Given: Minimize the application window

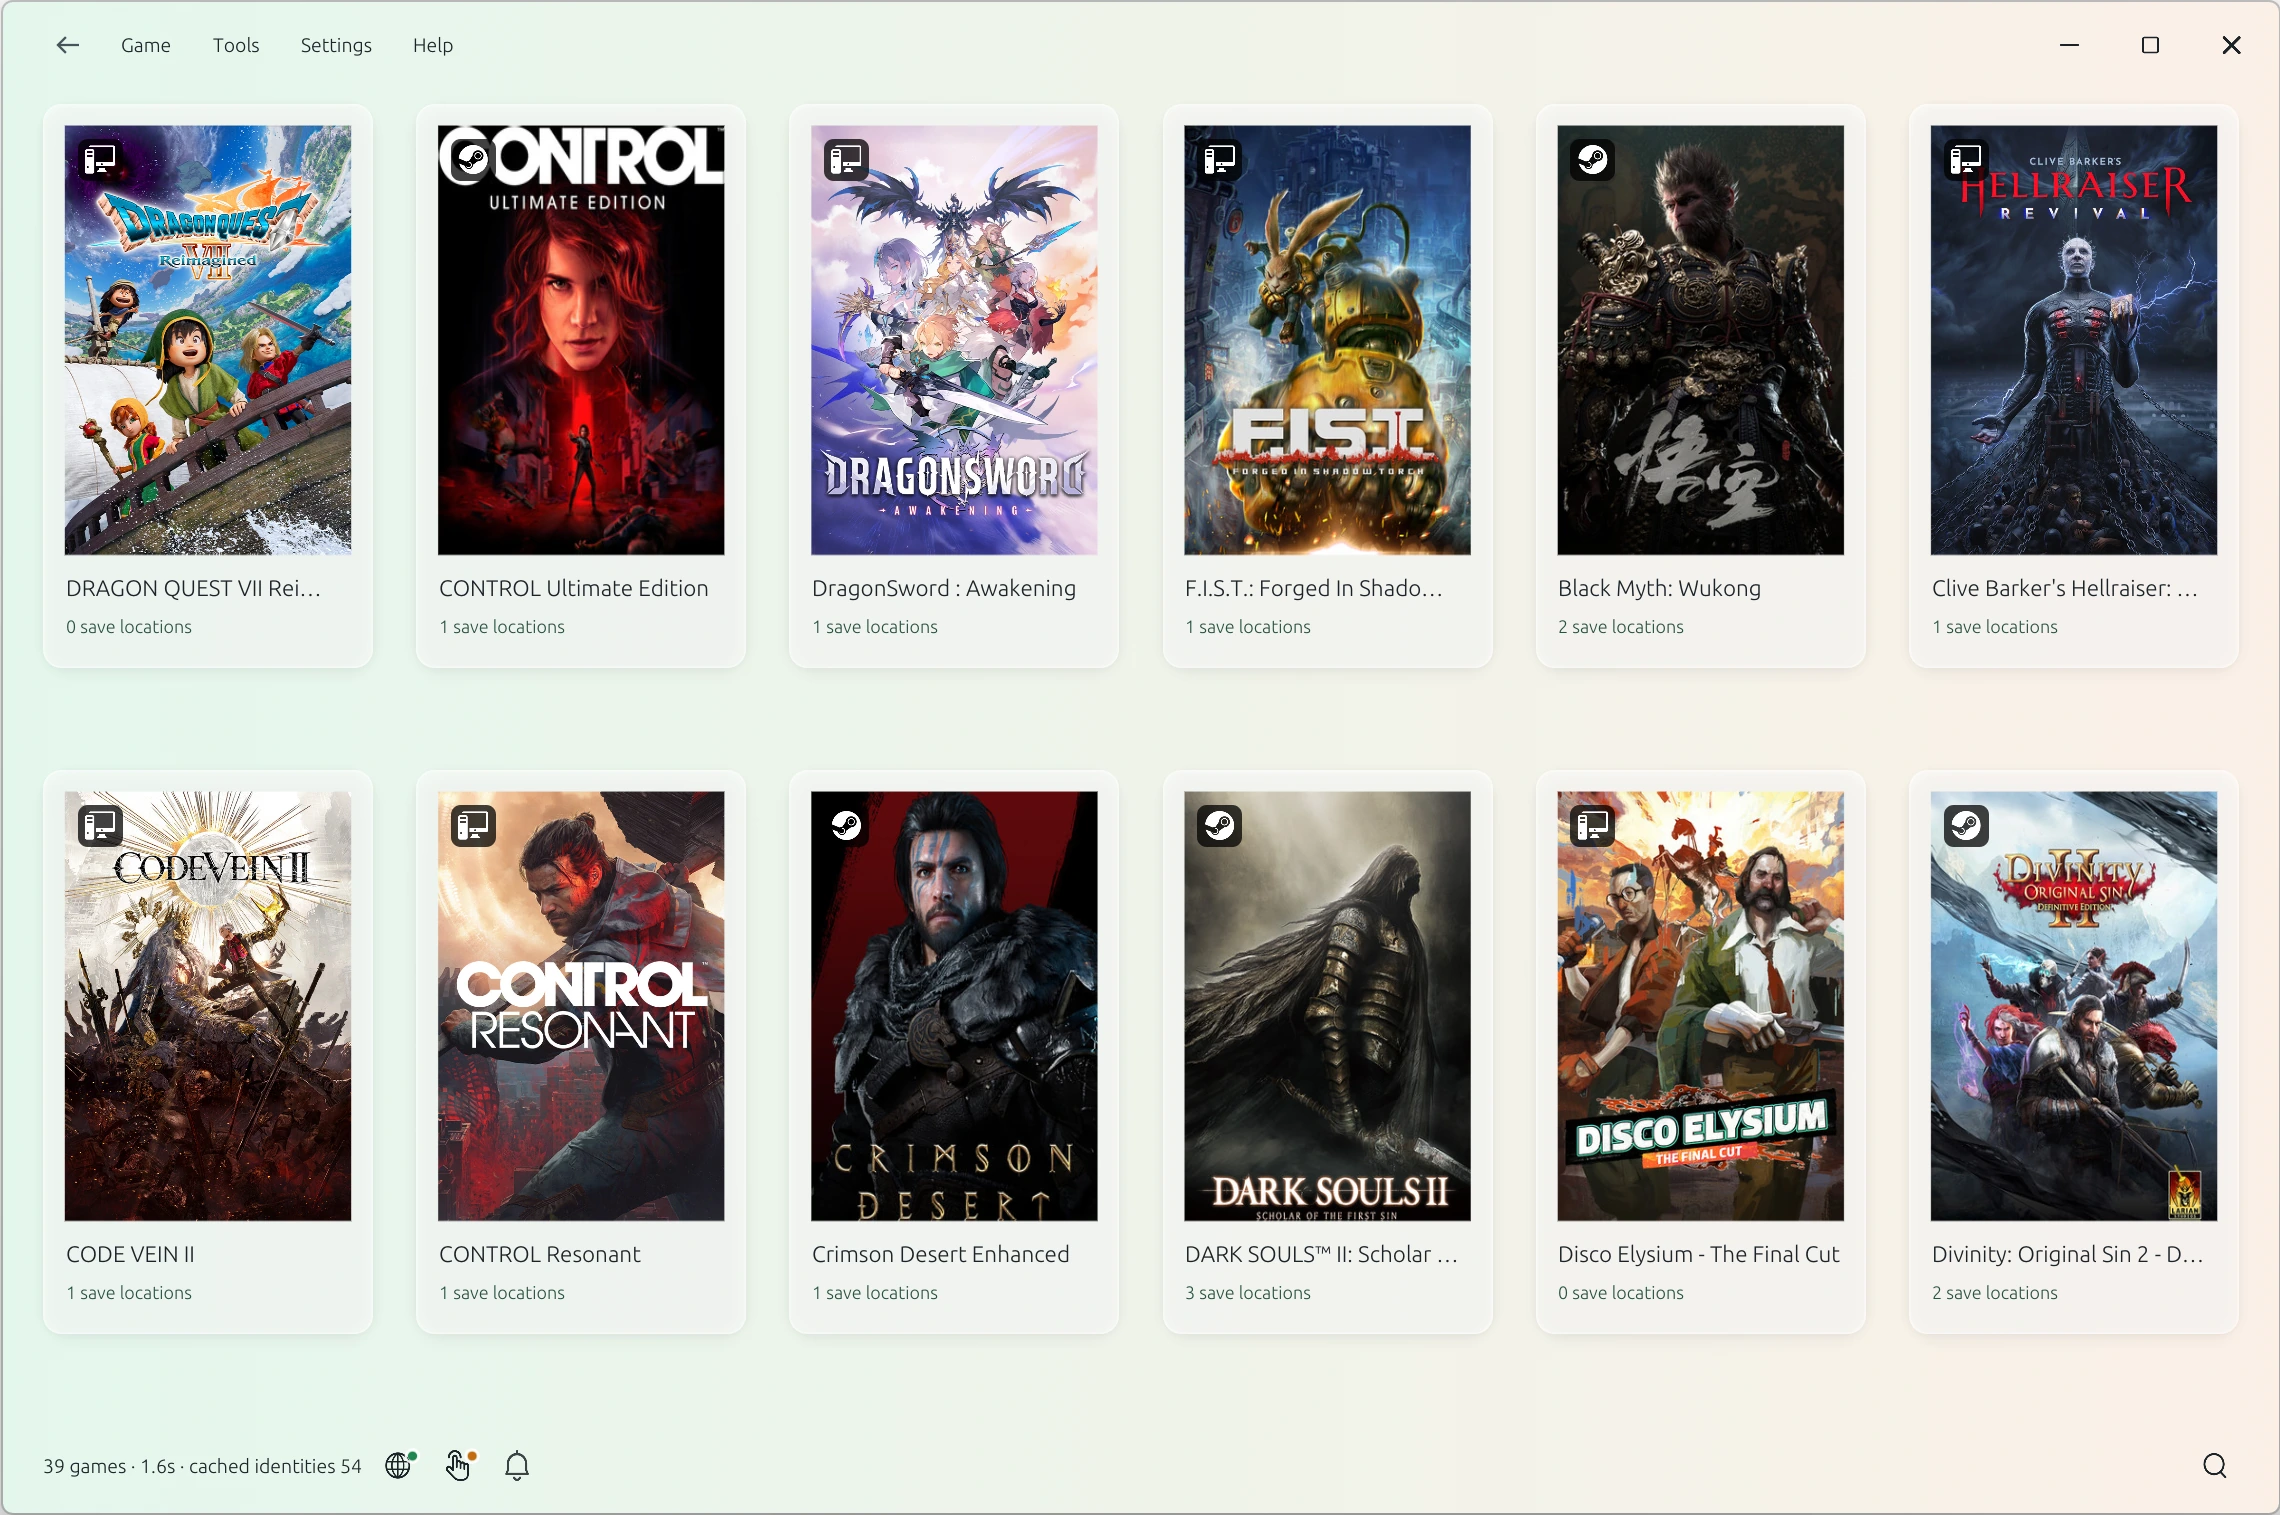Looking at the screenshot, I should tap(2070, 45).
